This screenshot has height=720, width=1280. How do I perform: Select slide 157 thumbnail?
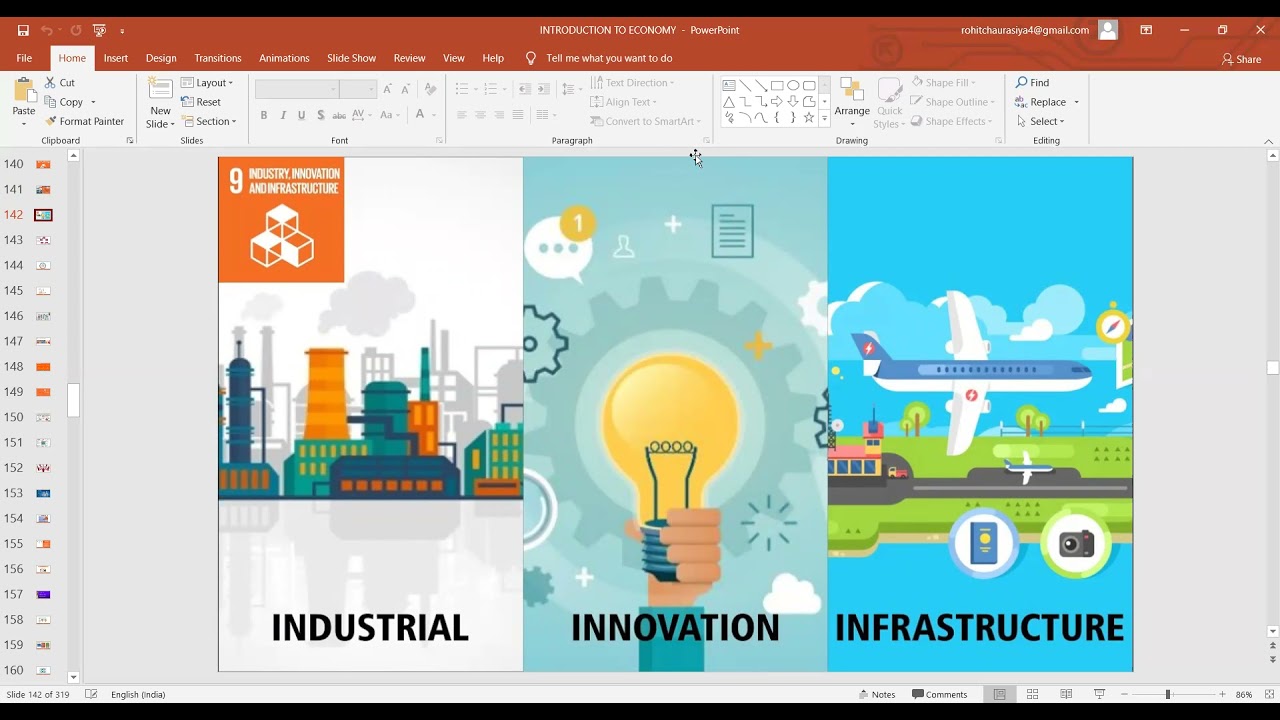43,594
